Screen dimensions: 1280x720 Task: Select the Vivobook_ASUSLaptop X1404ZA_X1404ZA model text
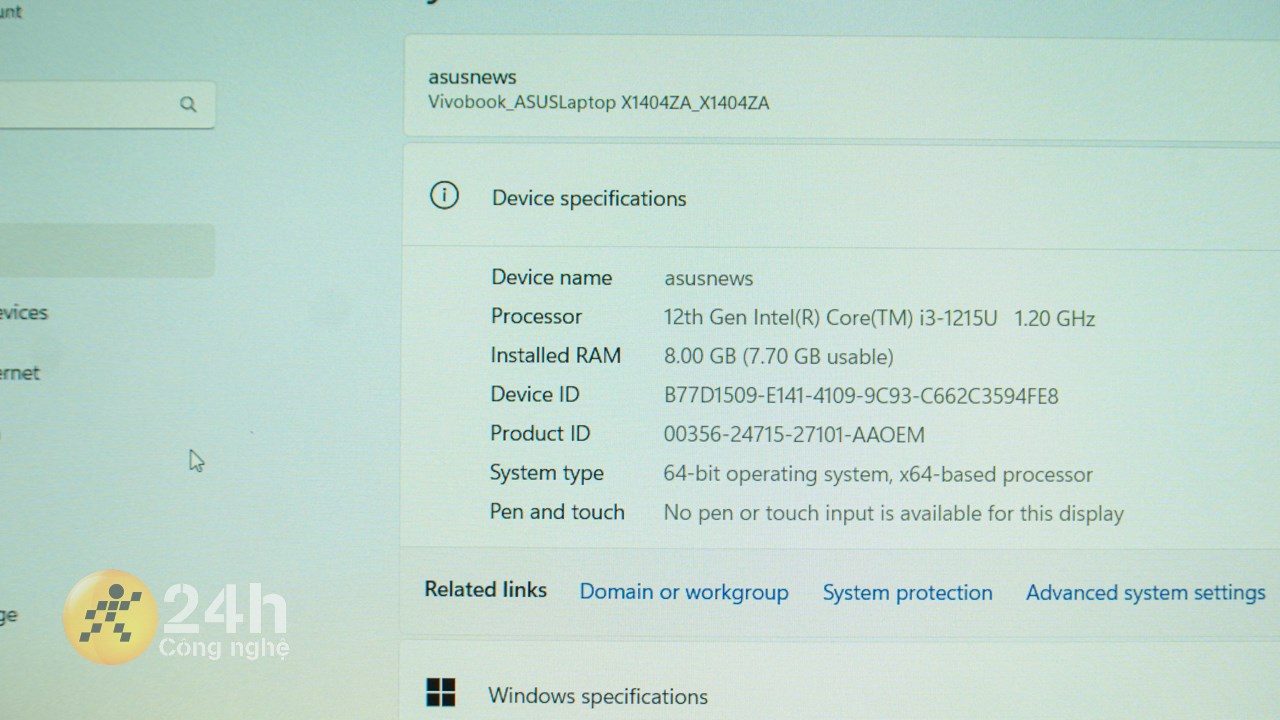point(599,102)
